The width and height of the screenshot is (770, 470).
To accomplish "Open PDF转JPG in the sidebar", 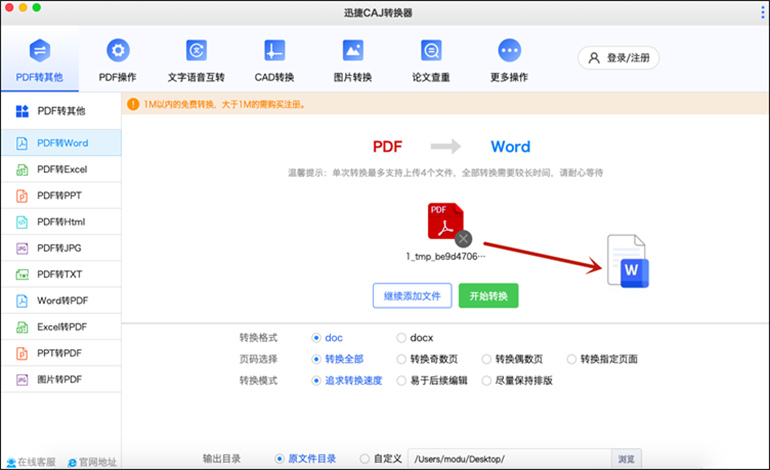I will point(61,248).
